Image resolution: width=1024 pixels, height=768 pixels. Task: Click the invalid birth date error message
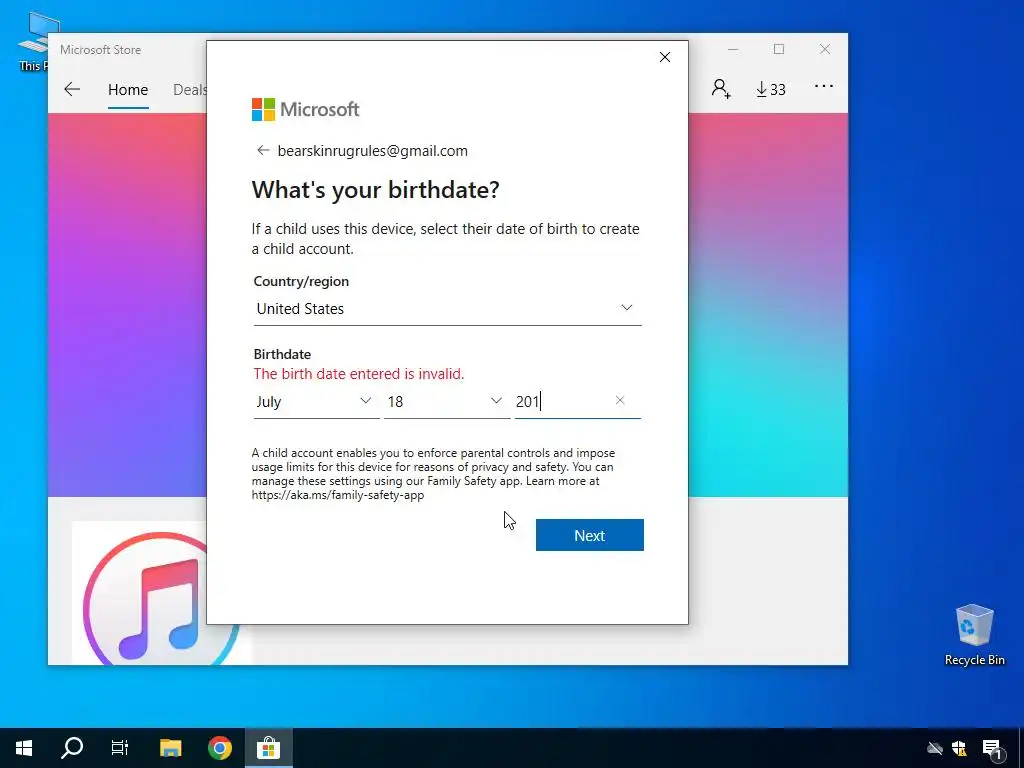click(x=359, y=374)
